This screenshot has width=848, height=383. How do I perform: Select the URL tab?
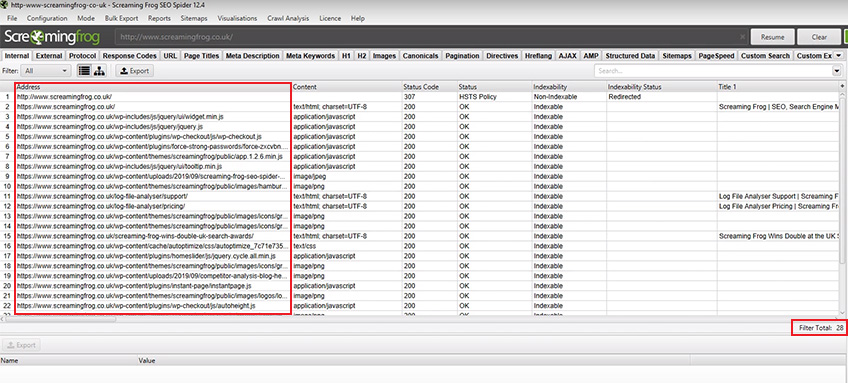coord(170,56)
